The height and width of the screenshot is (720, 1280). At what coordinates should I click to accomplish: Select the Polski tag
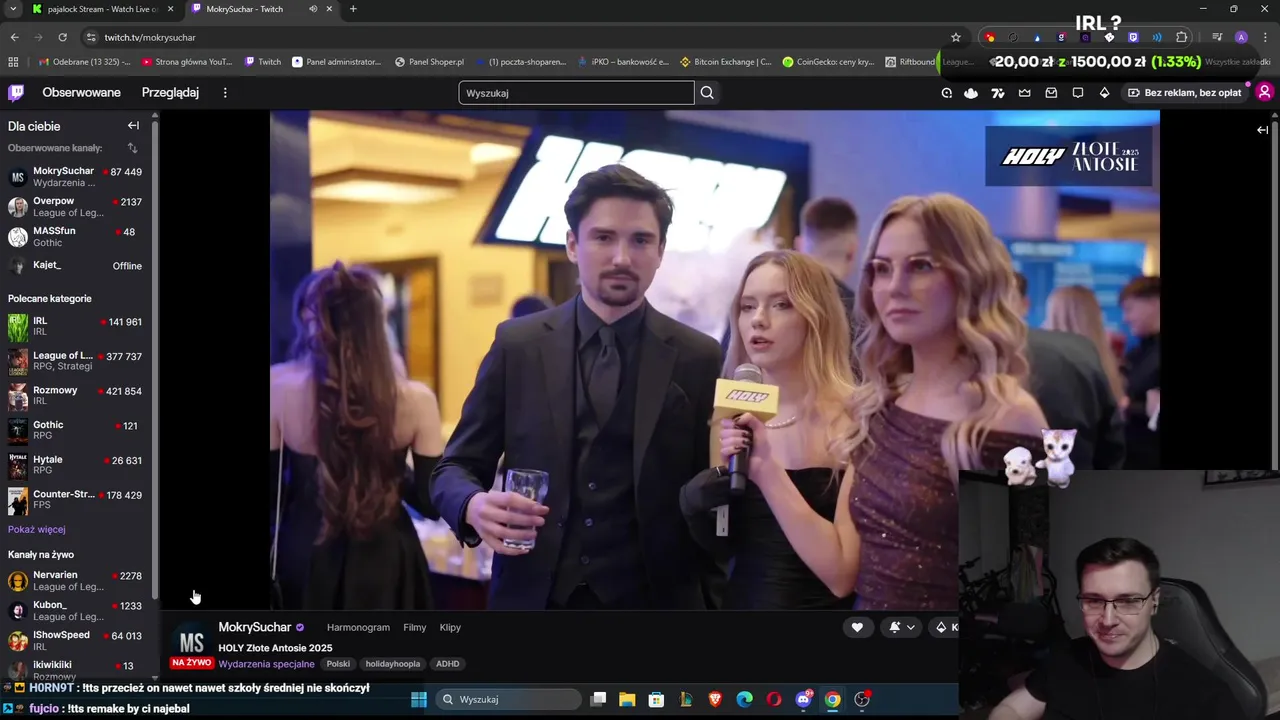pos(338,664)
